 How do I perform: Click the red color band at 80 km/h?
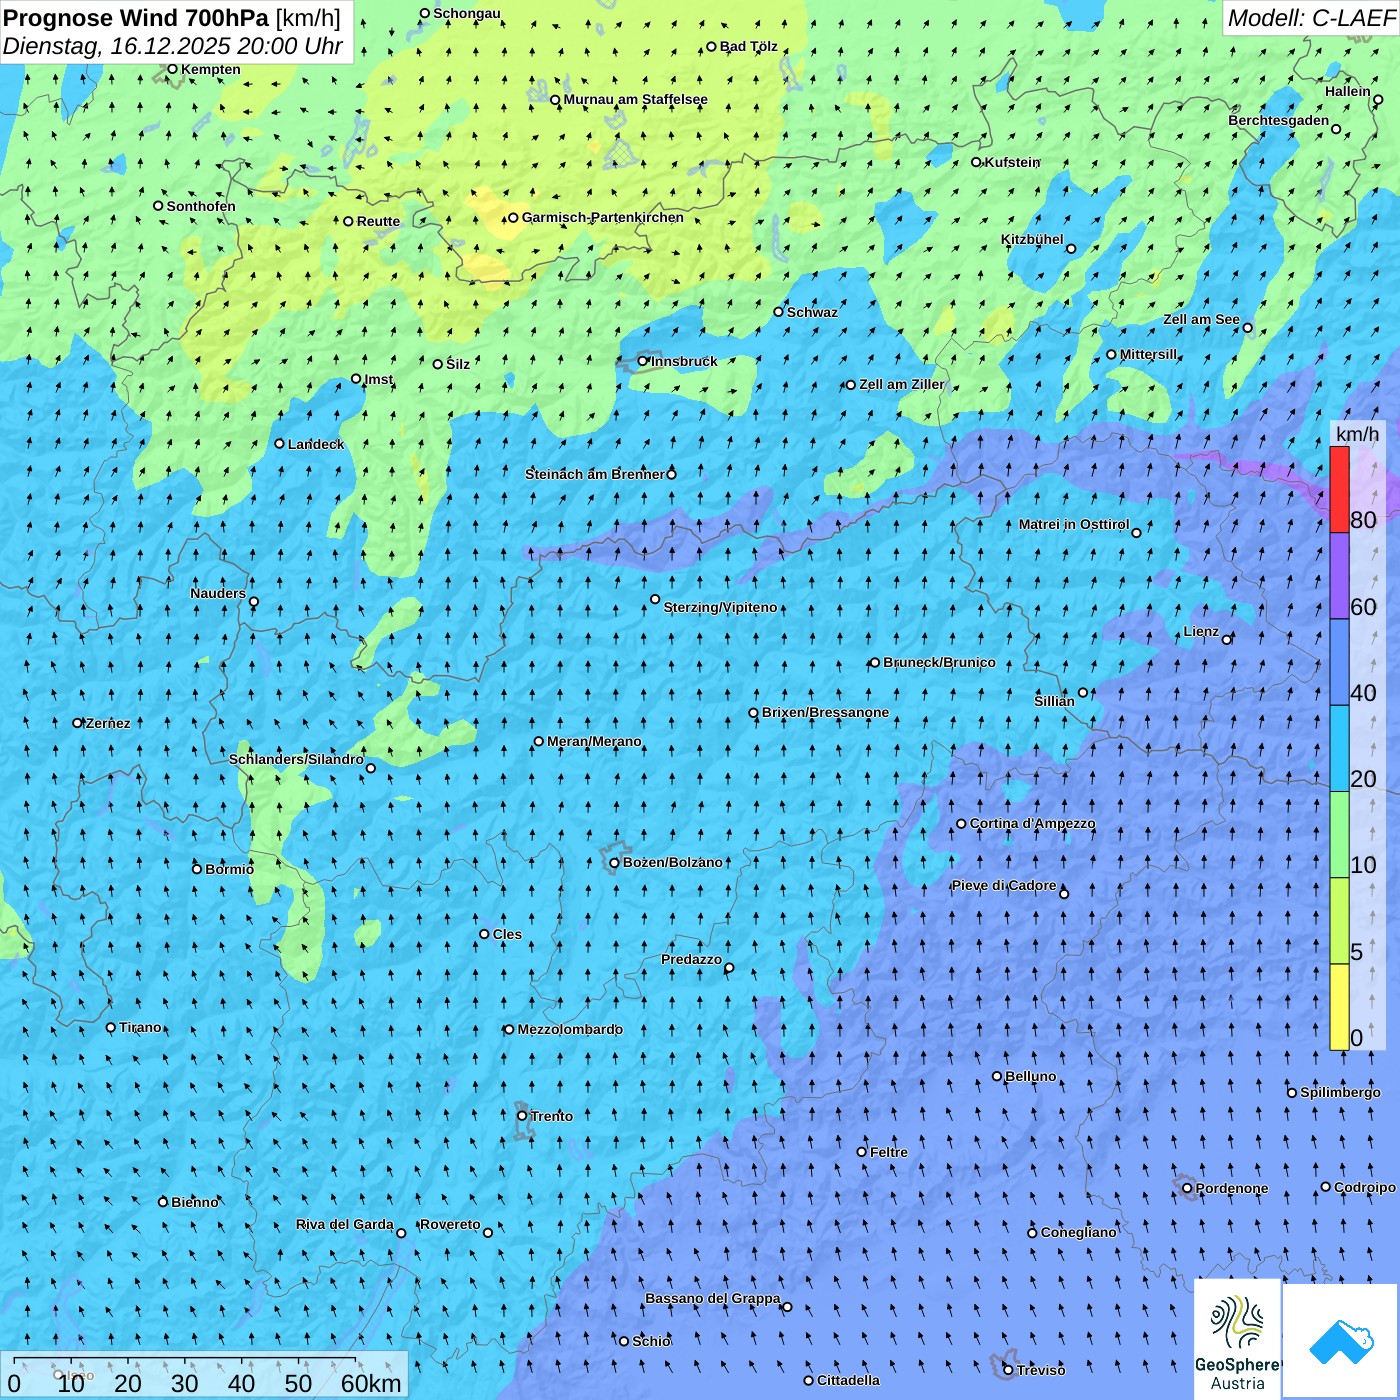pyautogui.click(x=1339, y=489)
